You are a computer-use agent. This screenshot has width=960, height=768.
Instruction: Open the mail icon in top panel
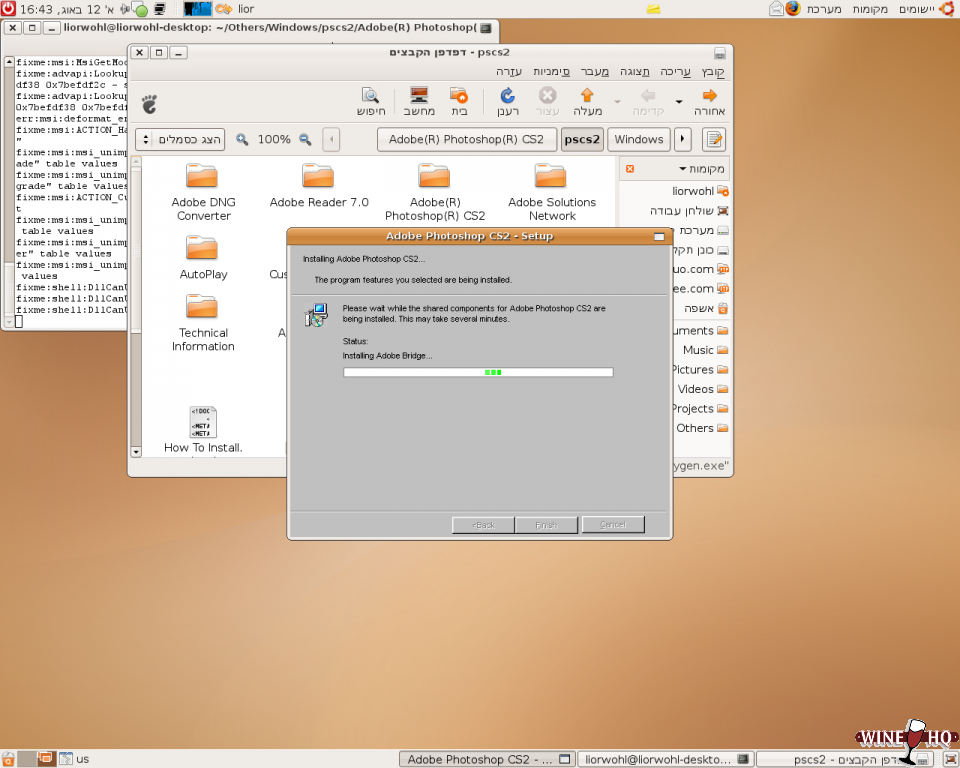[776, 9]
